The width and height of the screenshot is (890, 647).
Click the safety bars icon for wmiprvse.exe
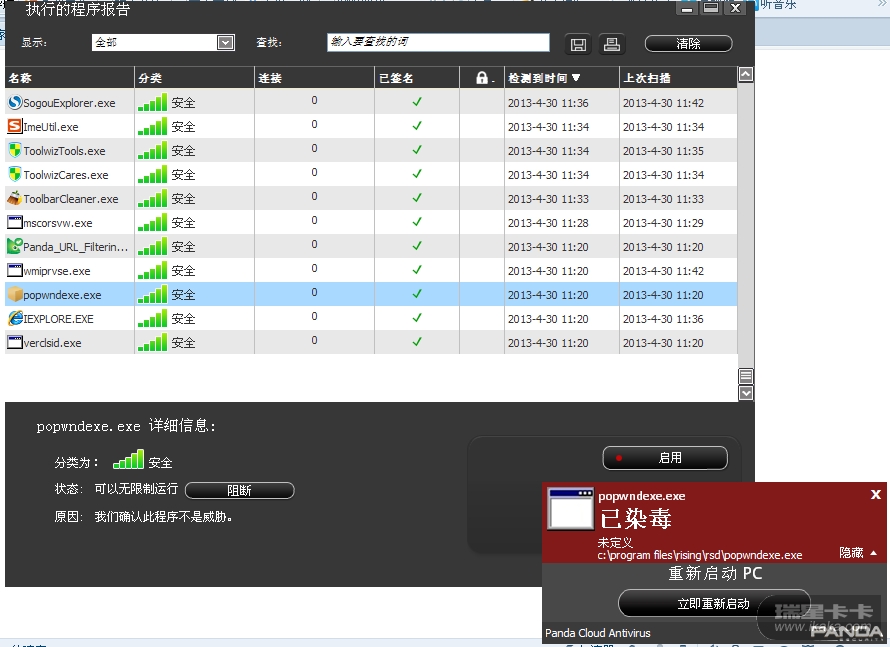(152, 270)
